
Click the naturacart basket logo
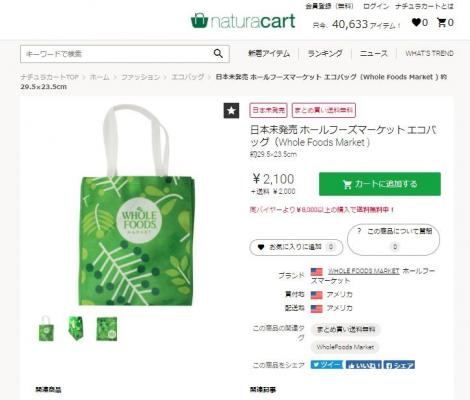coord(199,21)
